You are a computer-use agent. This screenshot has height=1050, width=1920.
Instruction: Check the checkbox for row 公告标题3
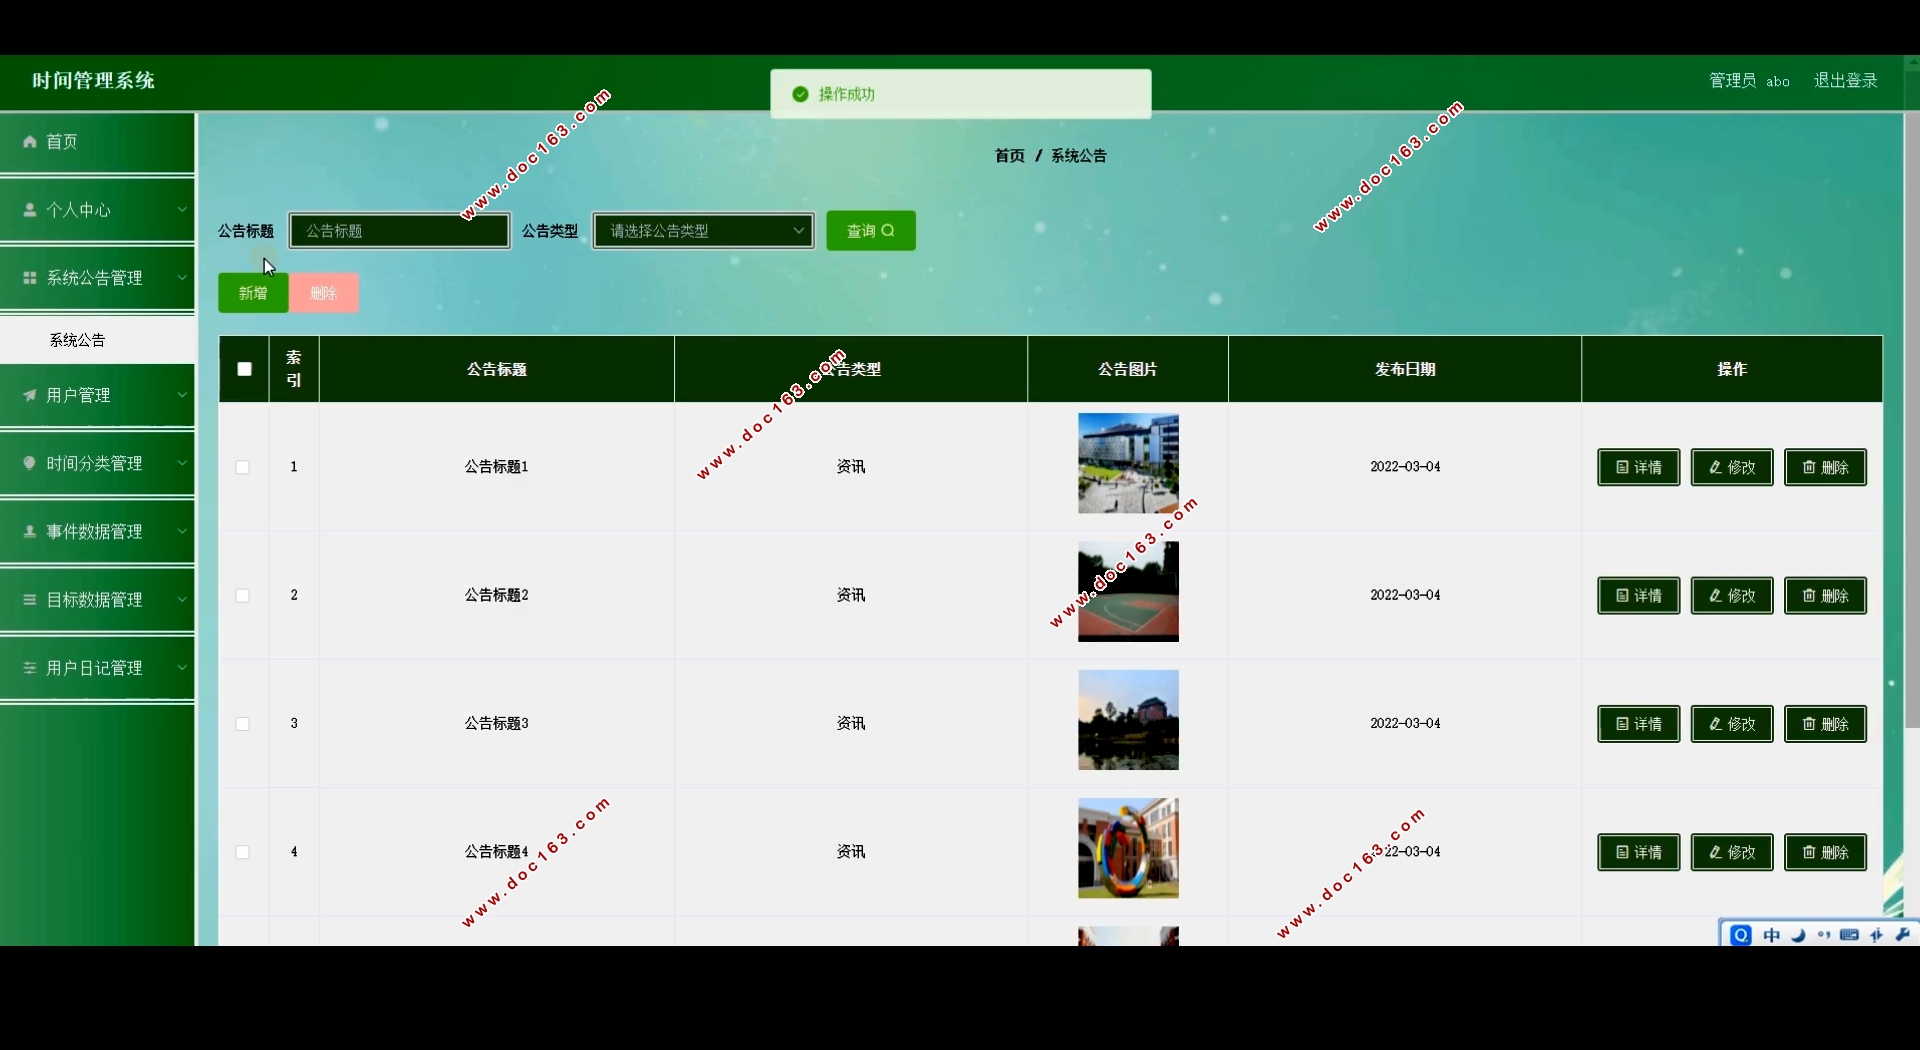[x=243, y=724]
